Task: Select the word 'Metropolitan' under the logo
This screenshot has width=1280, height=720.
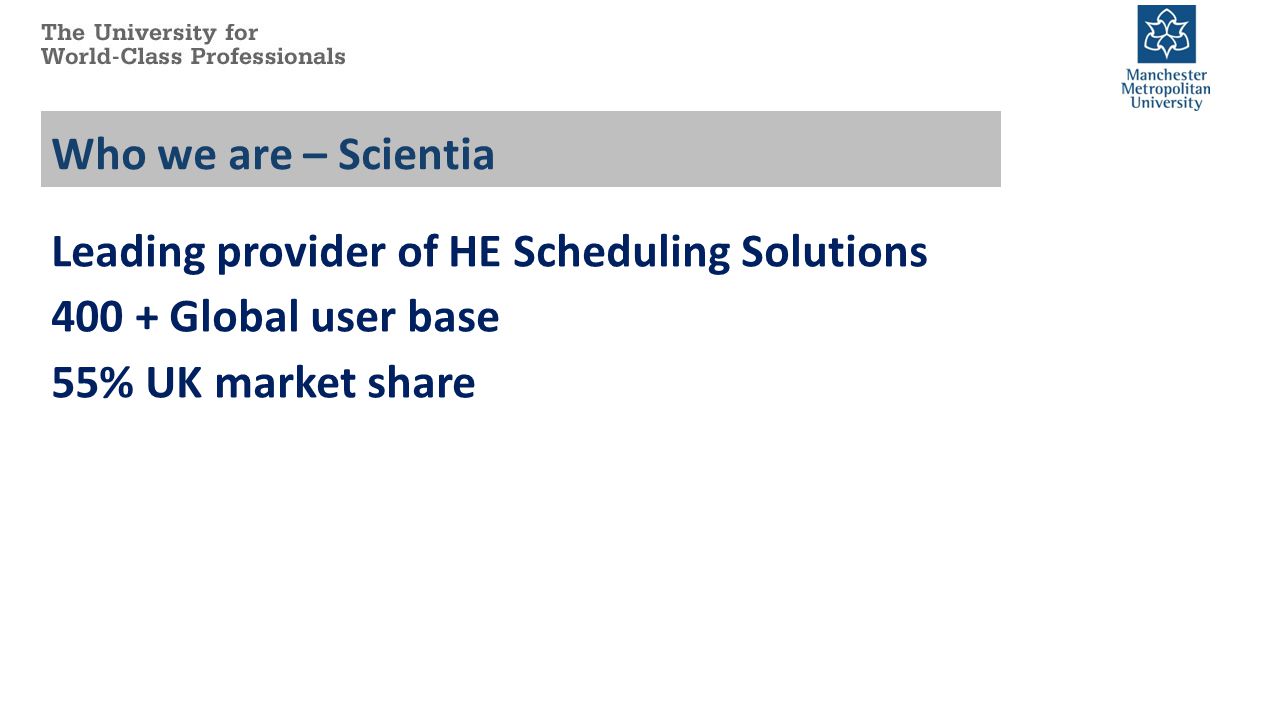Action: pos(1166,89)
